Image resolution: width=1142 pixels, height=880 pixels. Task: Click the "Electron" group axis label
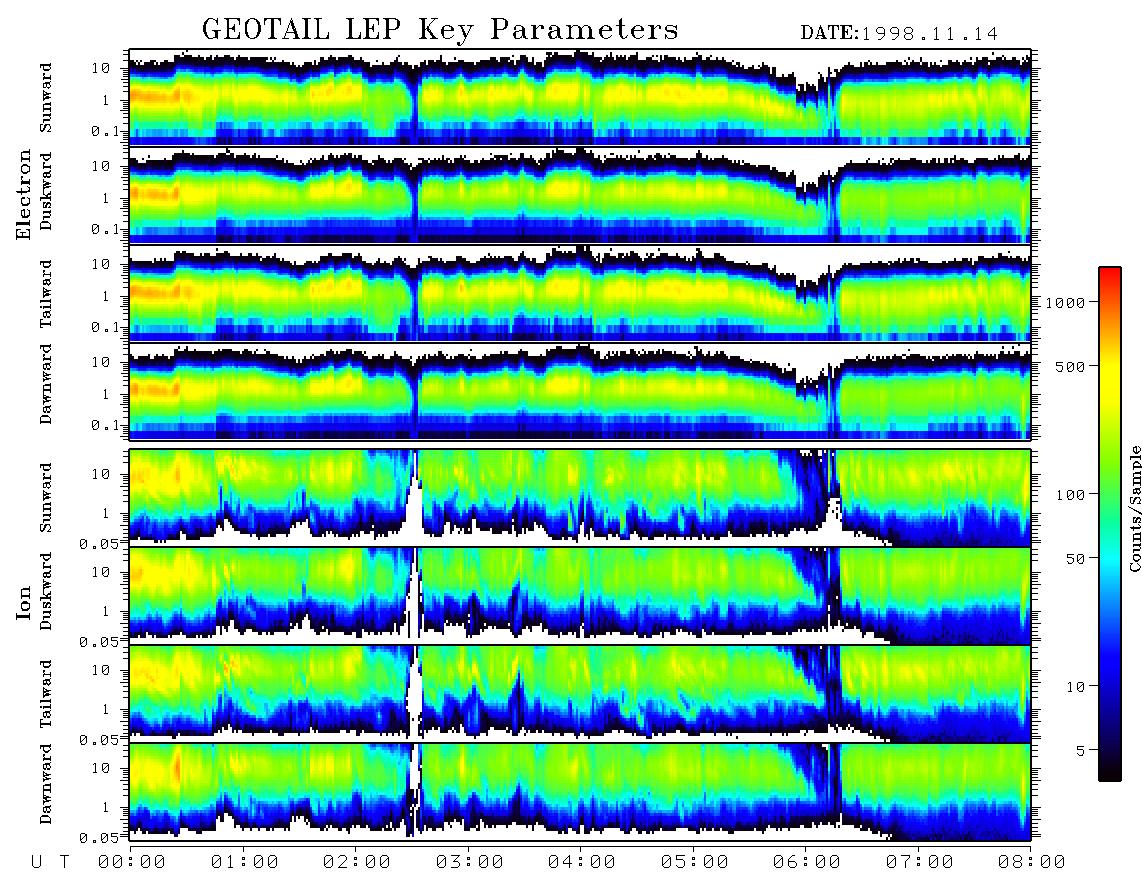pyautogui.click(x=24, y=195)
